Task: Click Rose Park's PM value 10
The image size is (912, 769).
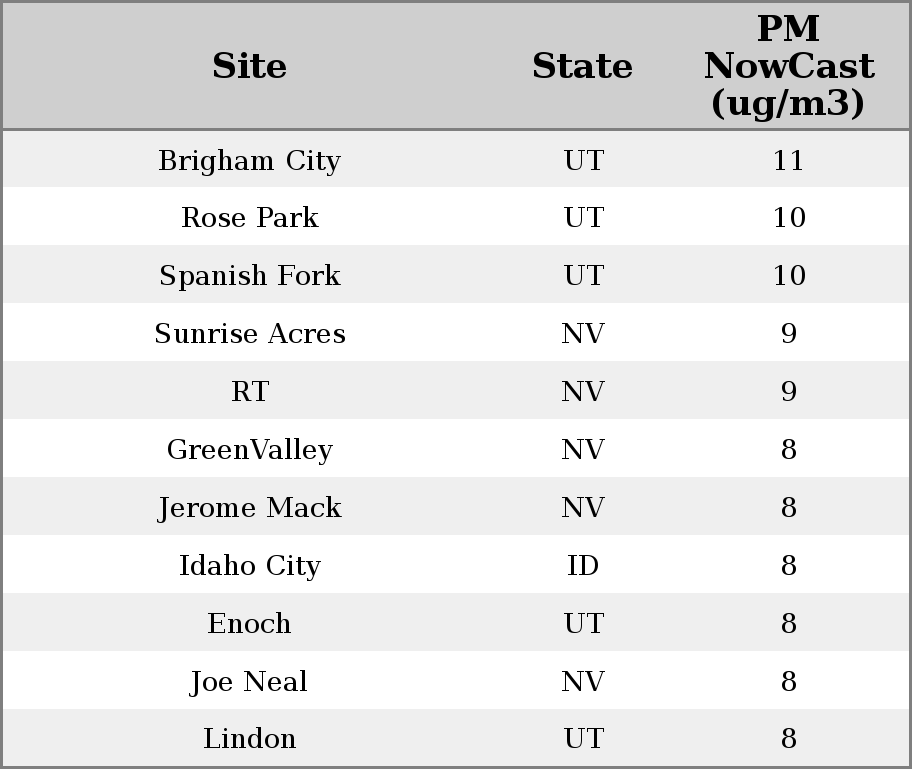Action: click(788, 218)
